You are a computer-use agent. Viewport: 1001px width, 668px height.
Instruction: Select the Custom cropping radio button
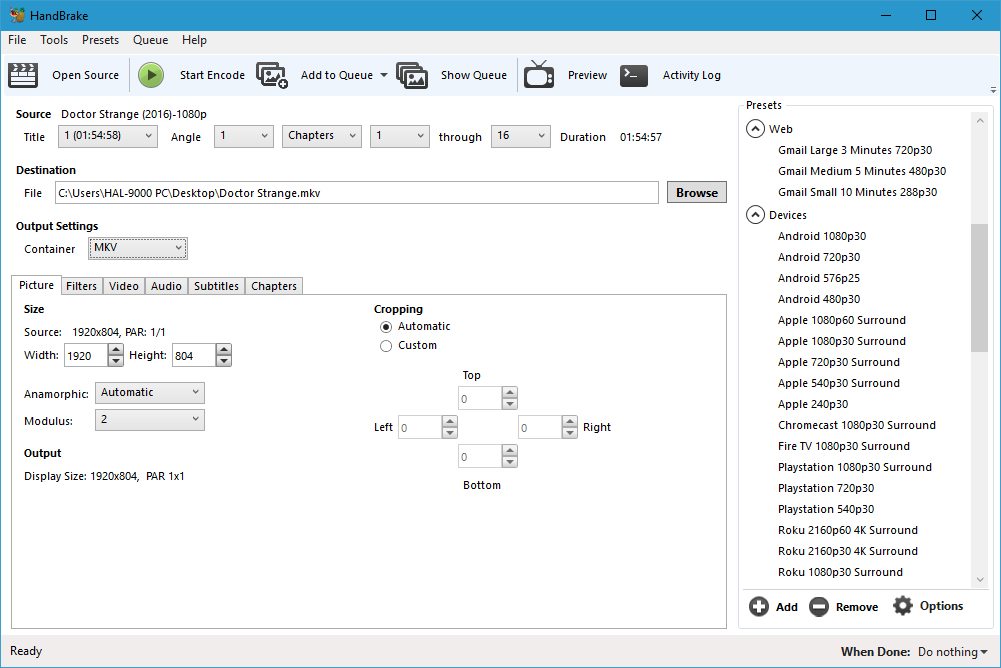386,346
